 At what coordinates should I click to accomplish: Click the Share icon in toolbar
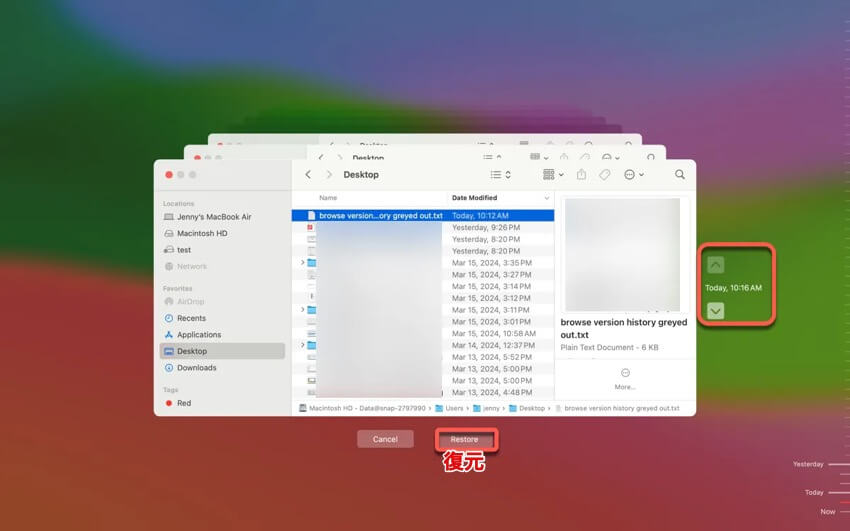582,174
